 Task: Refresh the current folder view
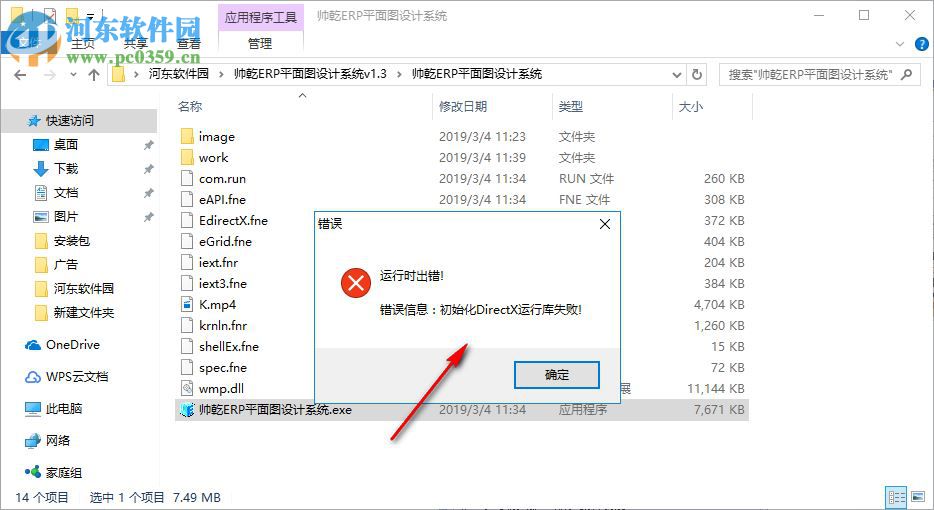coord(696,74)
